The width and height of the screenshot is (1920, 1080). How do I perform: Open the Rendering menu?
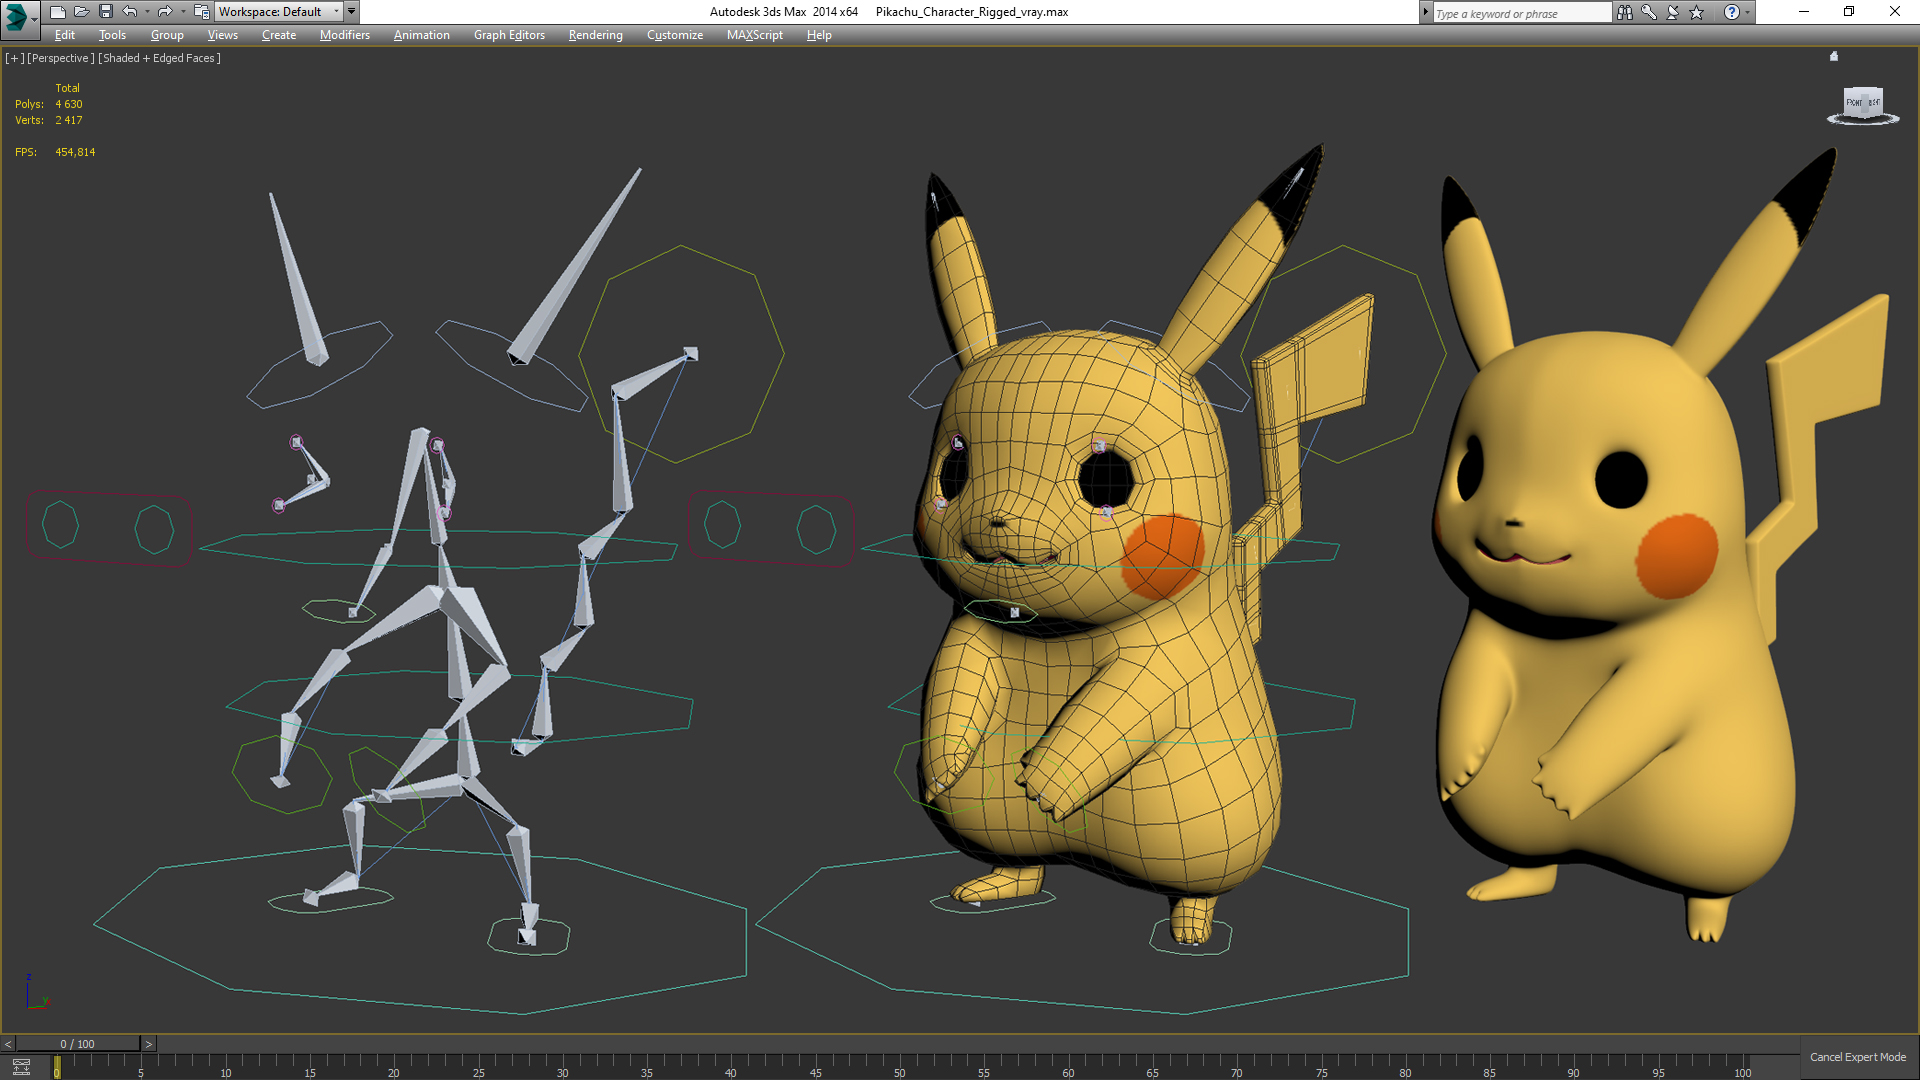pos(595,35)
